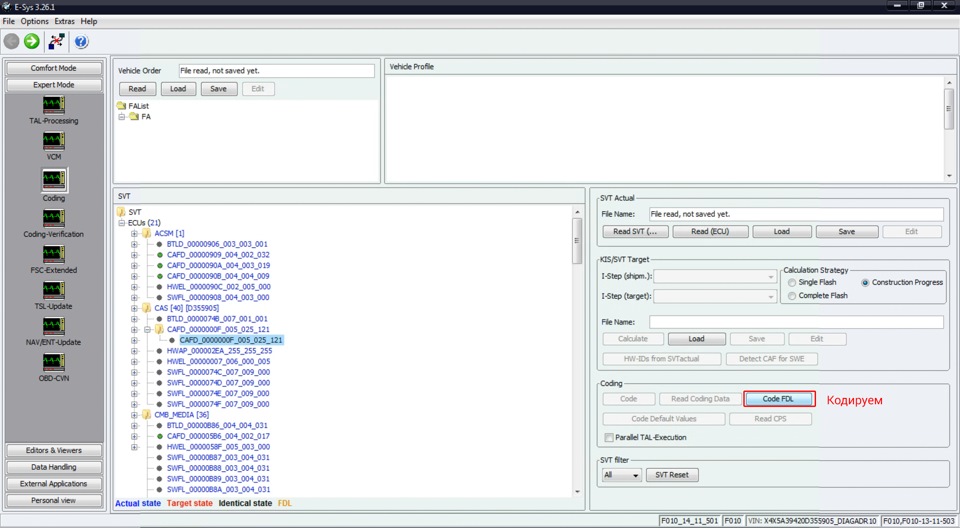Select SWFL_0000074C_007_009_000 in the tree
Viewport: 960px width, 528px height.
(x=218, y=372)
